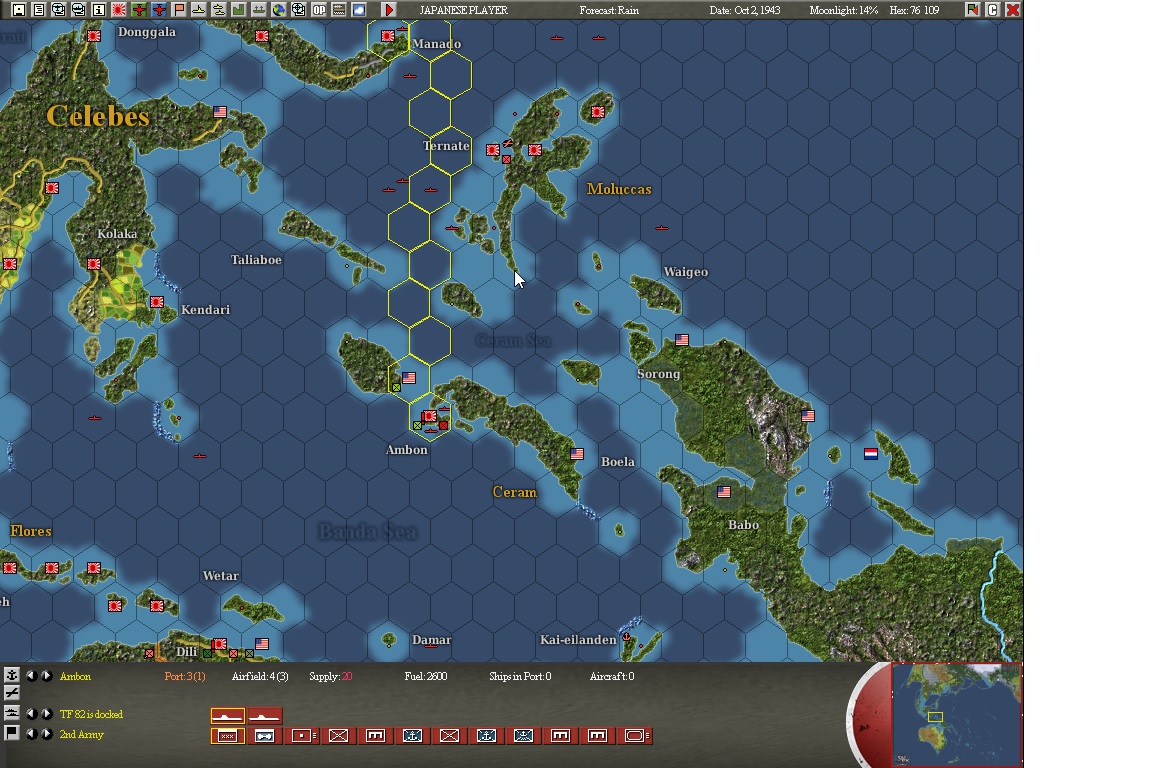Image resolution: width=1152 pixels, height=768 pixels.
Task: Select the highlighted XXX headquarters unit icon
Action: click(228, 736)
